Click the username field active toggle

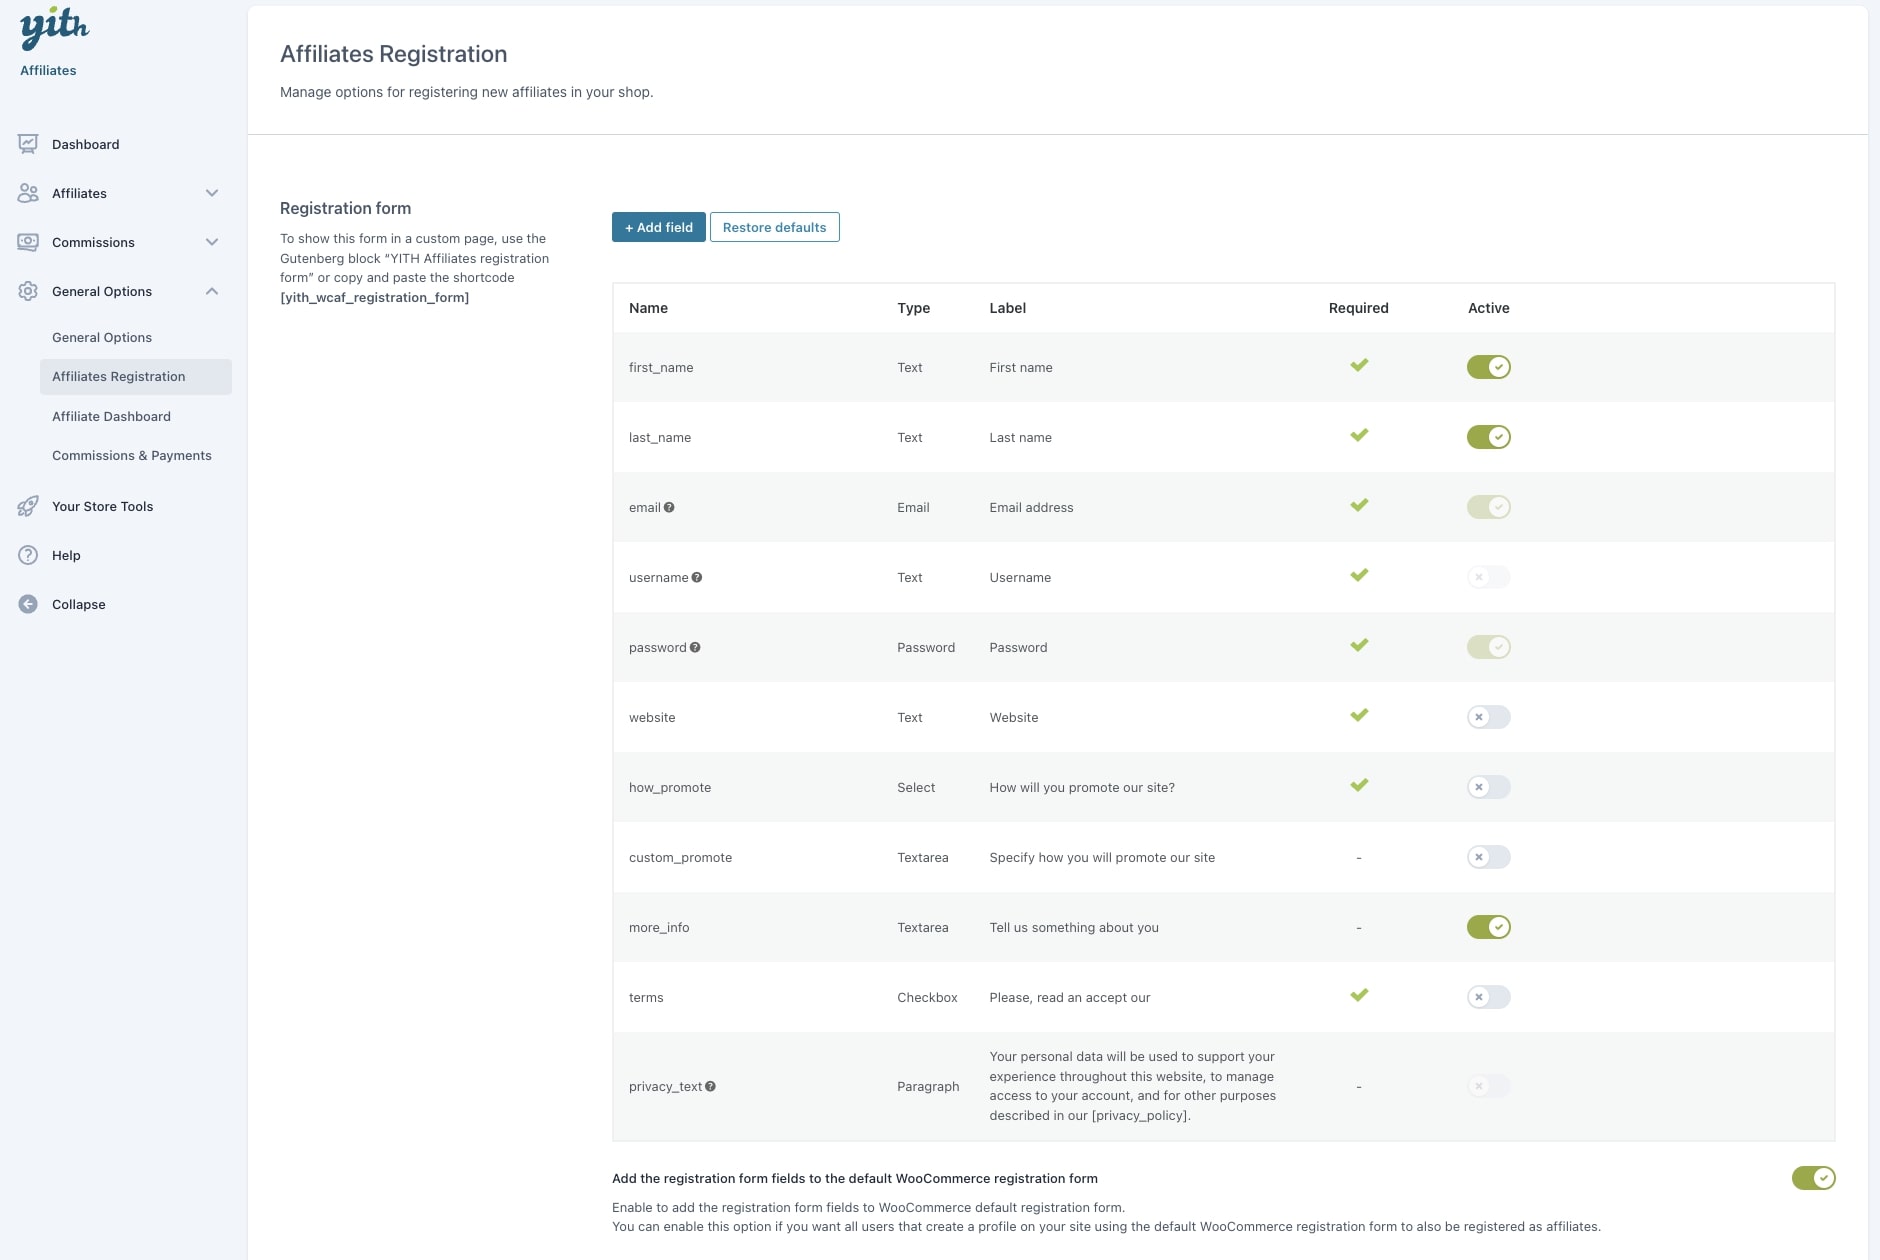point(1488,577)
